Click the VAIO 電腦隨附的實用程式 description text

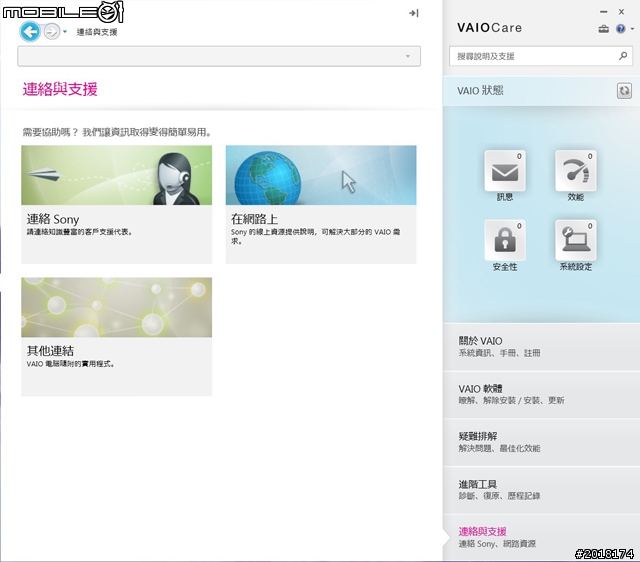(70, 364)
